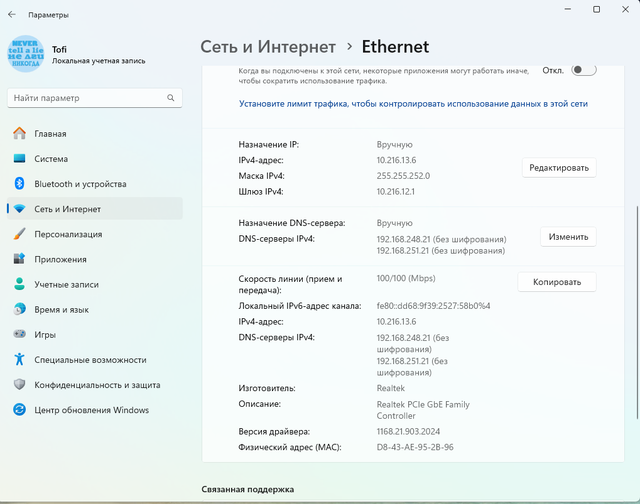Click the Главная home icon
The height and width of the screenshot is (504, 640).
(x=19, y=133)
